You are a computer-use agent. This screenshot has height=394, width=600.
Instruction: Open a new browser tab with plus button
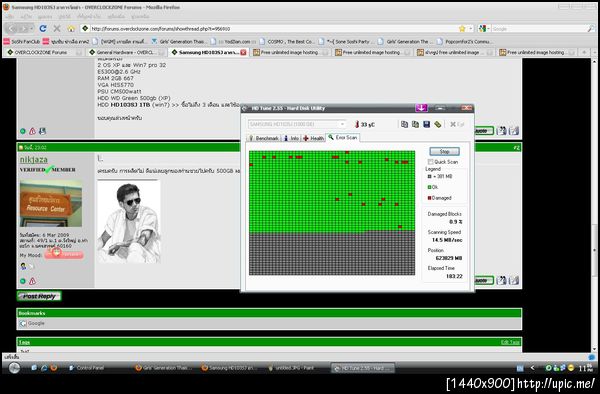(x=584, y=52)
